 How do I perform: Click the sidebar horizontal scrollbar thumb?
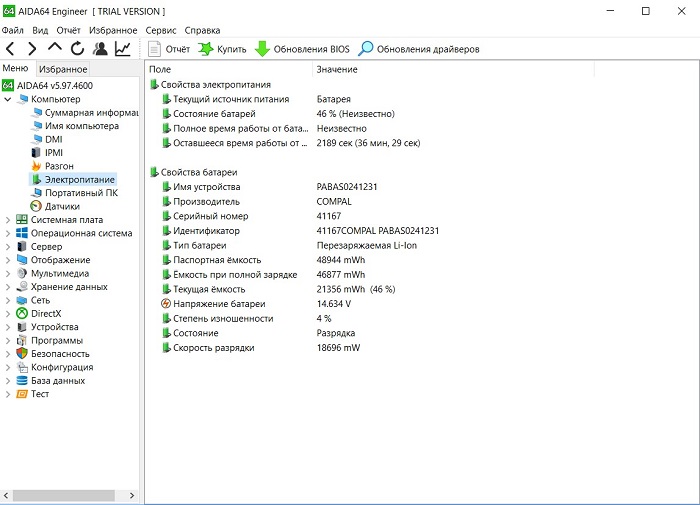pyautogui.click(x=64, y=495)
